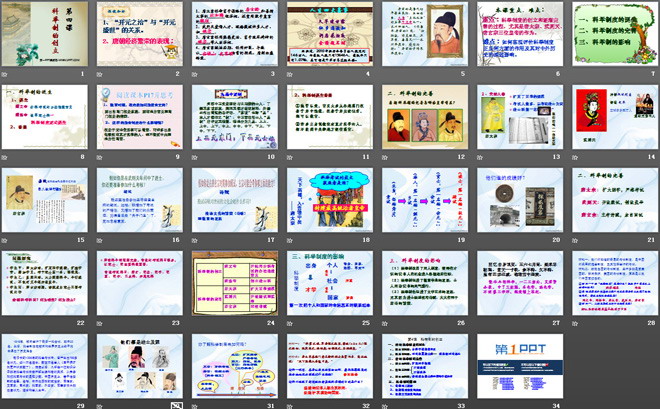The image size is (660, 409).
Task: Click the animation star icon below slide 22
Action: point(5,323)
